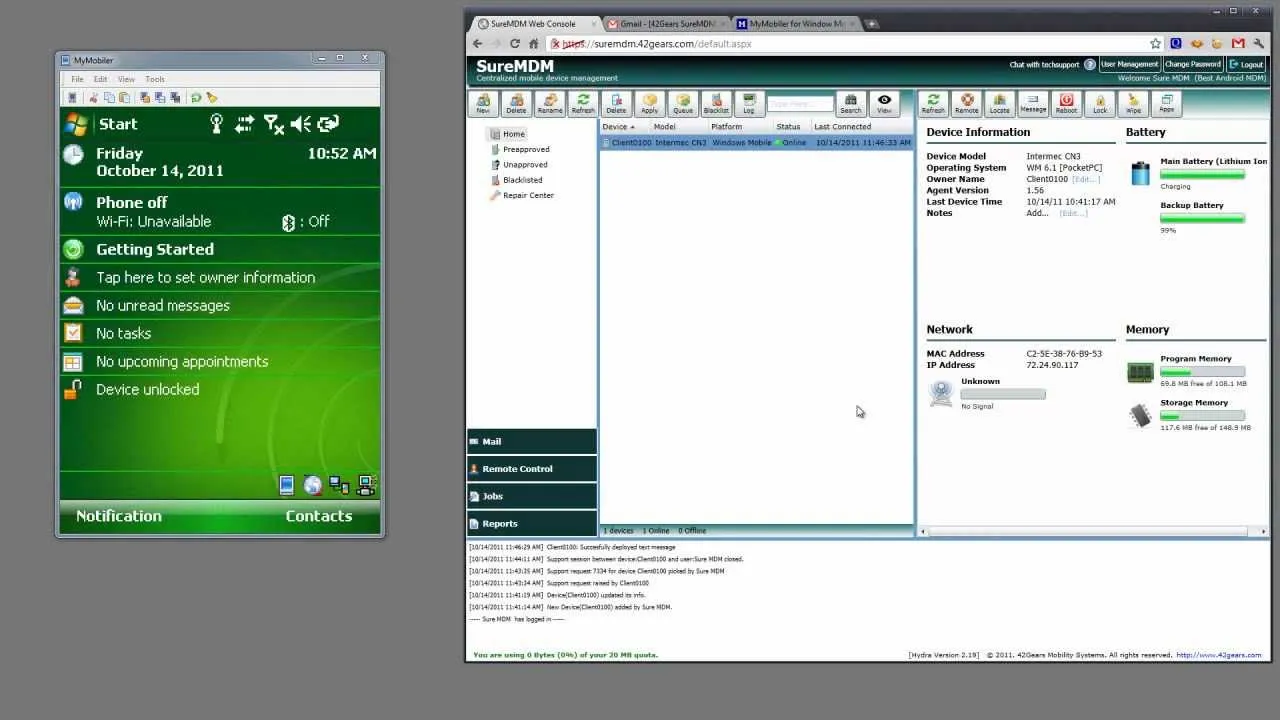The width and height of the screenshot is (1280, 720).
Task: Refresh the device list in left toolbar
Action: 582,103
